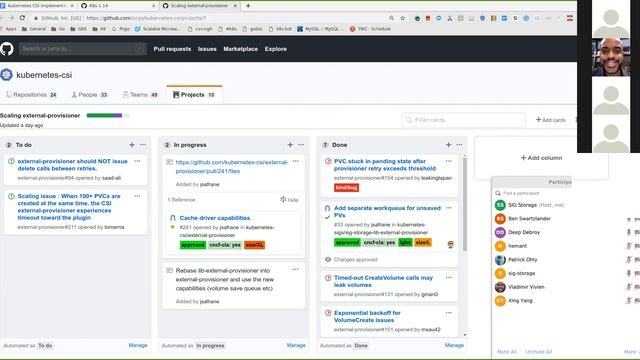Open Issues in the GitHub header
Image resolution: width=640 pixels, height=360 pixels.
(x=207, y=49)
